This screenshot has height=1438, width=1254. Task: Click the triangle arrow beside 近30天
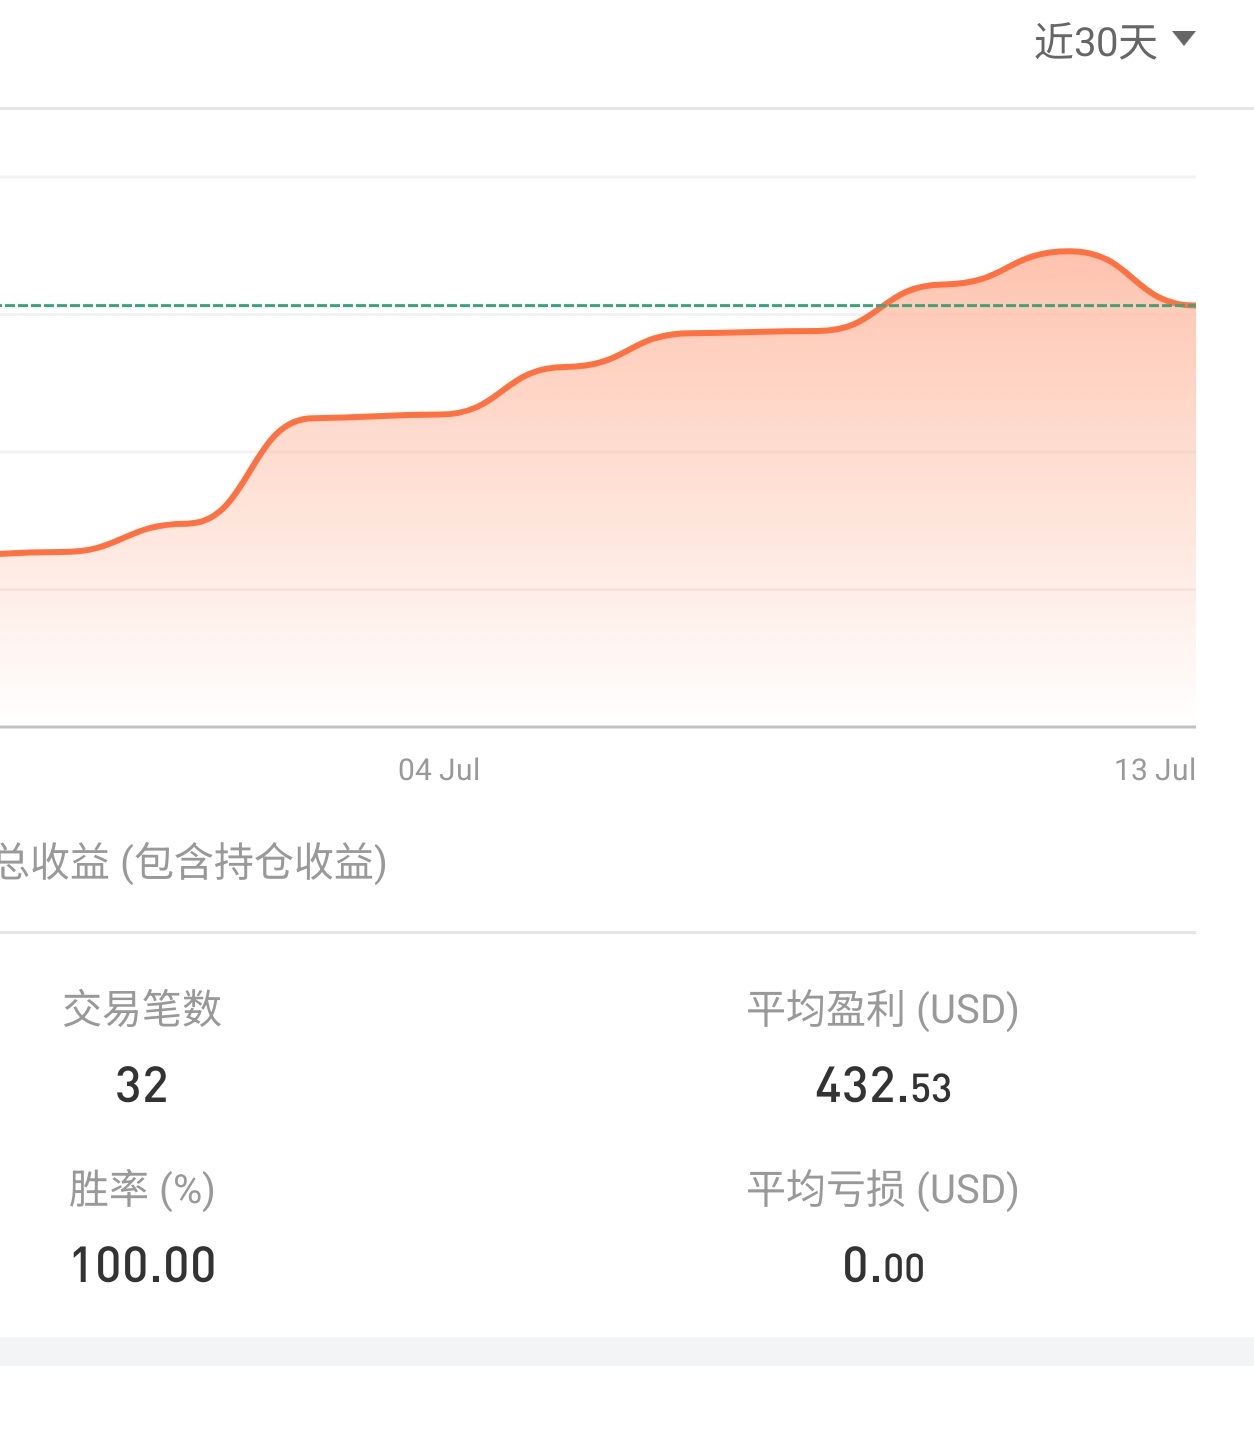[1184, 39]
